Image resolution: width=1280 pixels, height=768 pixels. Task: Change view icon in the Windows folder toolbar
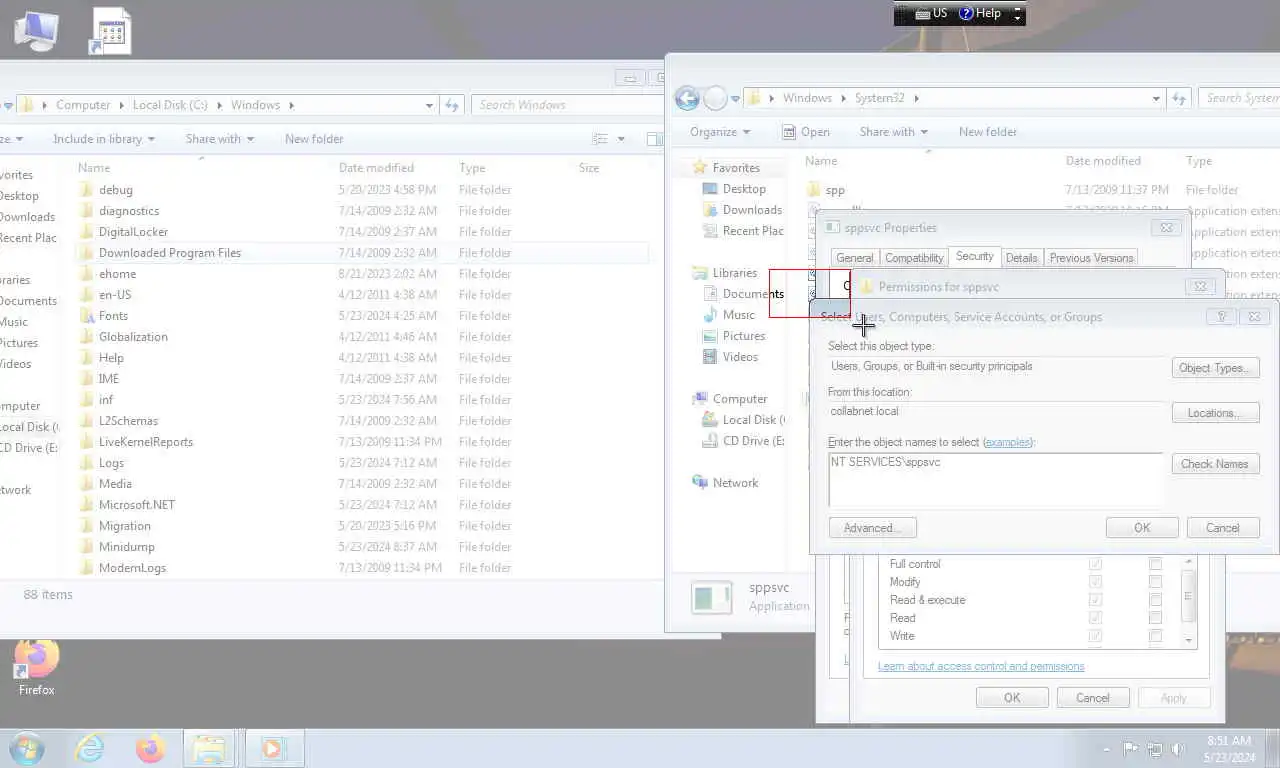(x=600, y=139)
